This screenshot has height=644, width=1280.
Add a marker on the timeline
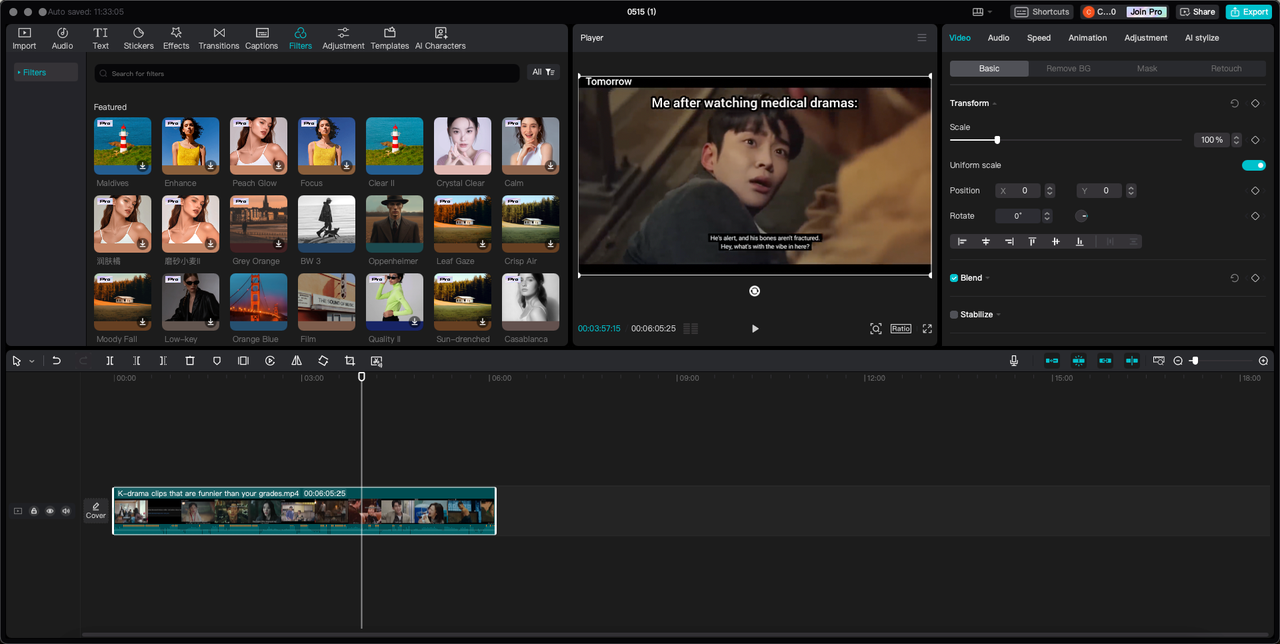coord(217,360)
